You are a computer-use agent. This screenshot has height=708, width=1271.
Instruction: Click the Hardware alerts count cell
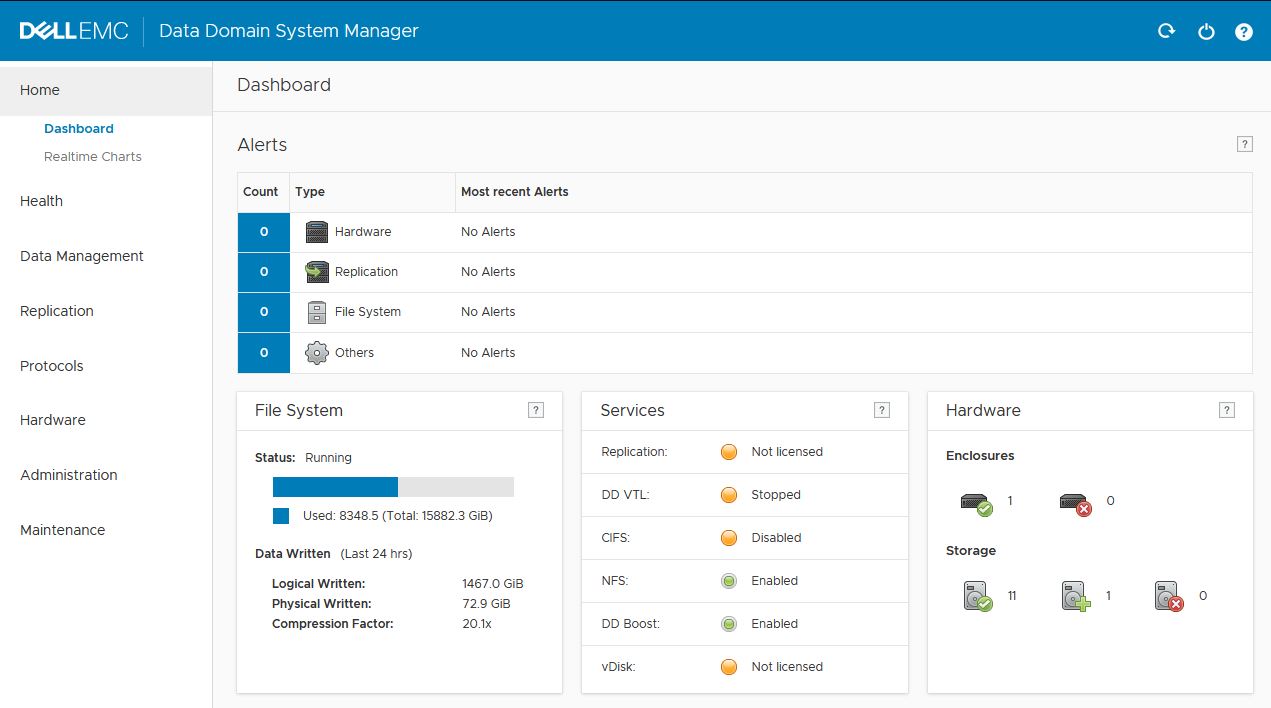click(x=264, y=232)
